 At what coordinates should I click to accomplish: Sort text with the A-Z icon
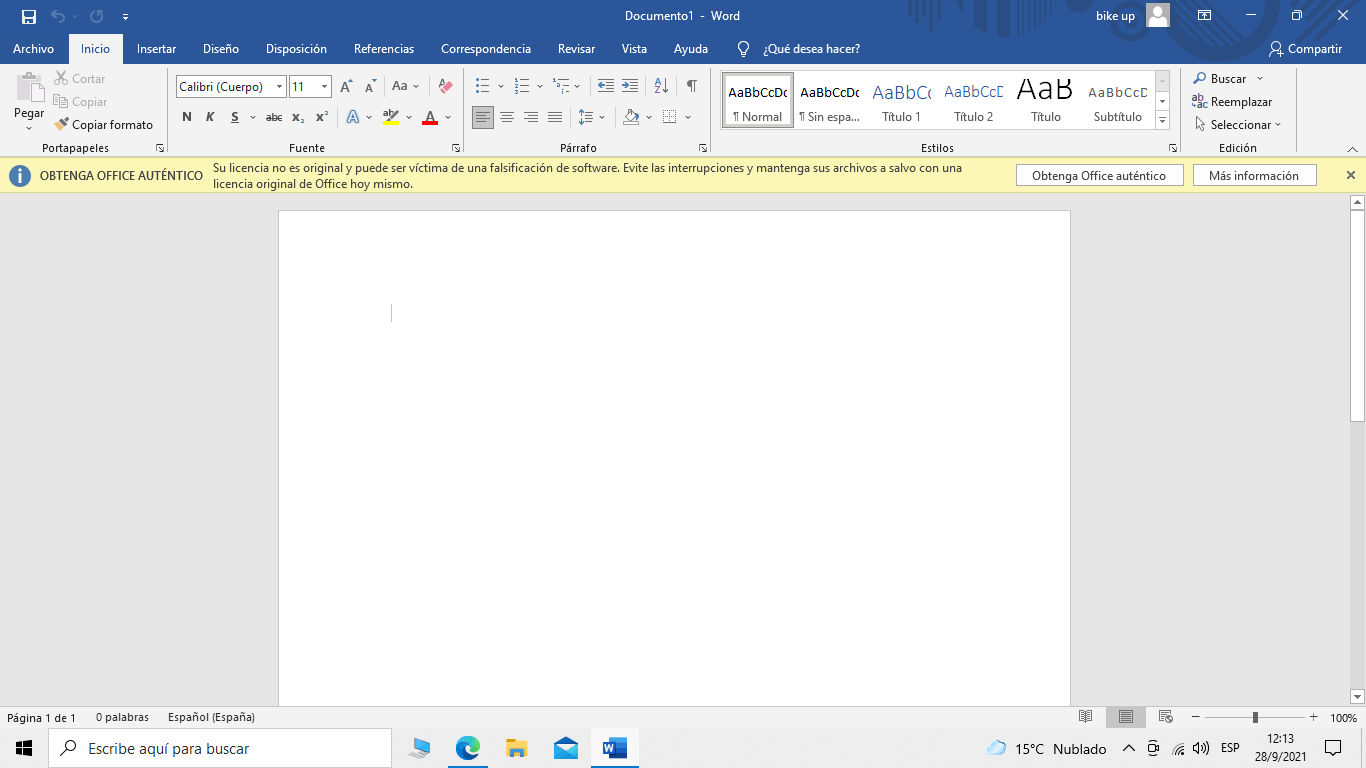tap(661, 87)
